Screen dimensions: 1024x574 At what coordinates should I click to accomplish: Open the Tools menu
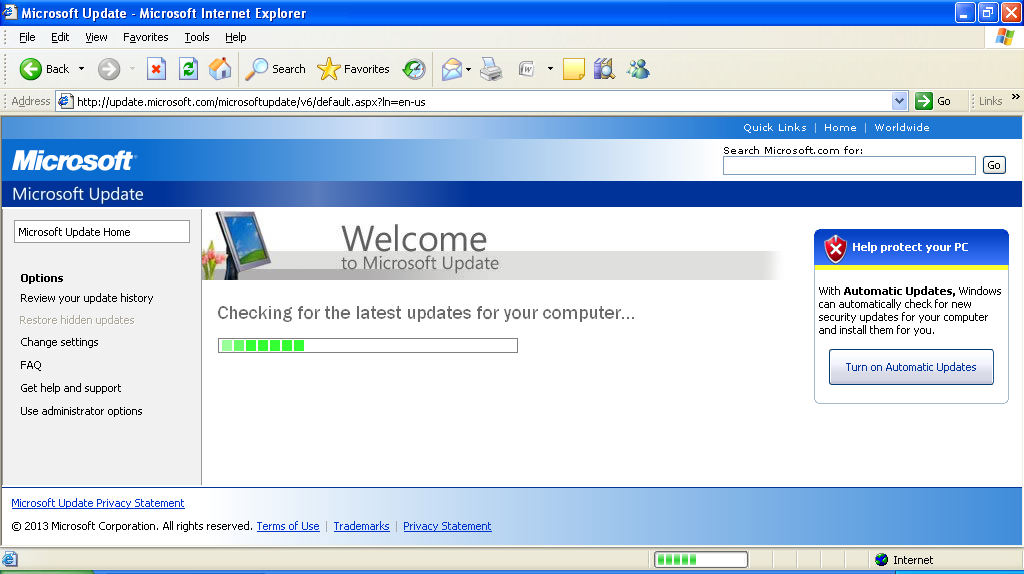[x=197, y=37]
